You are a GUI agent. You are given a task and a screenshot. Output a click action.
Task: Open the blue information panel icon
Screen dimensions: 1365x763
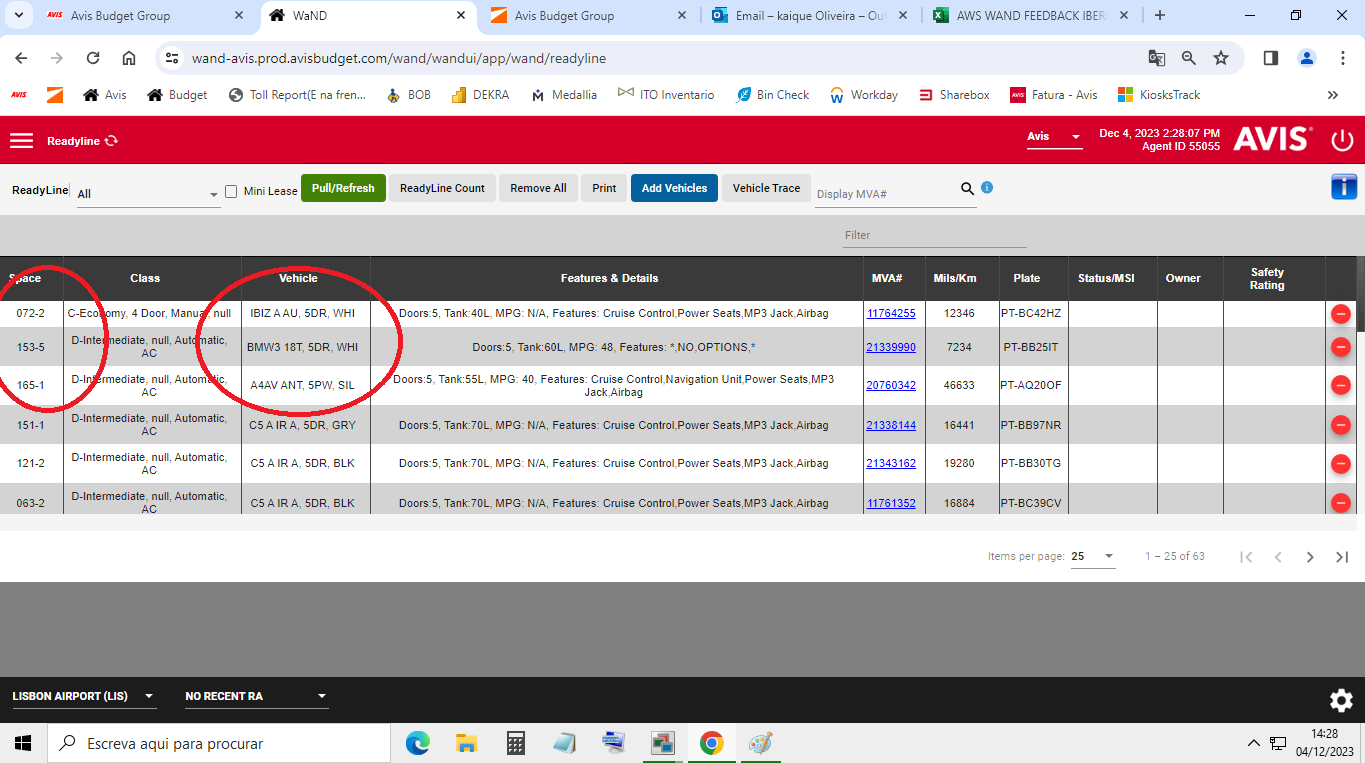tap(1343, 186)
